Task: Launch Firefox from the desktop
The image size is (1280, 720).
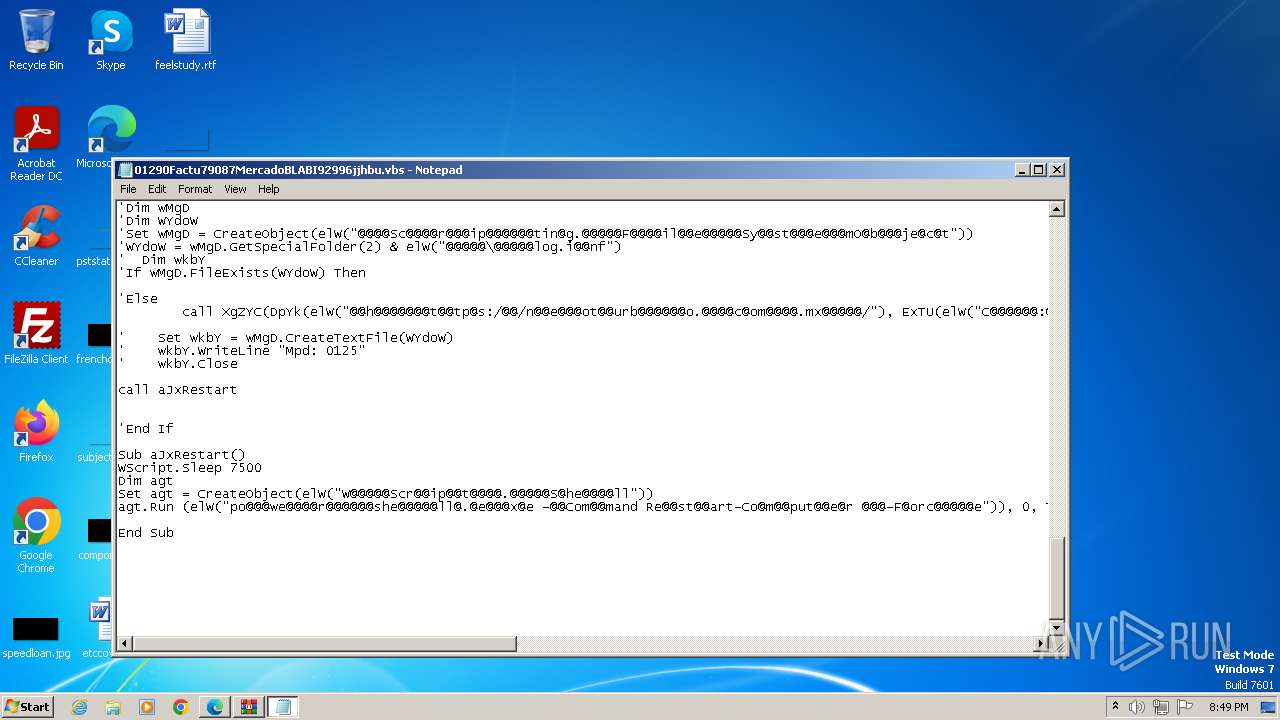Action: pyautogui.click(x=36, y=431)
